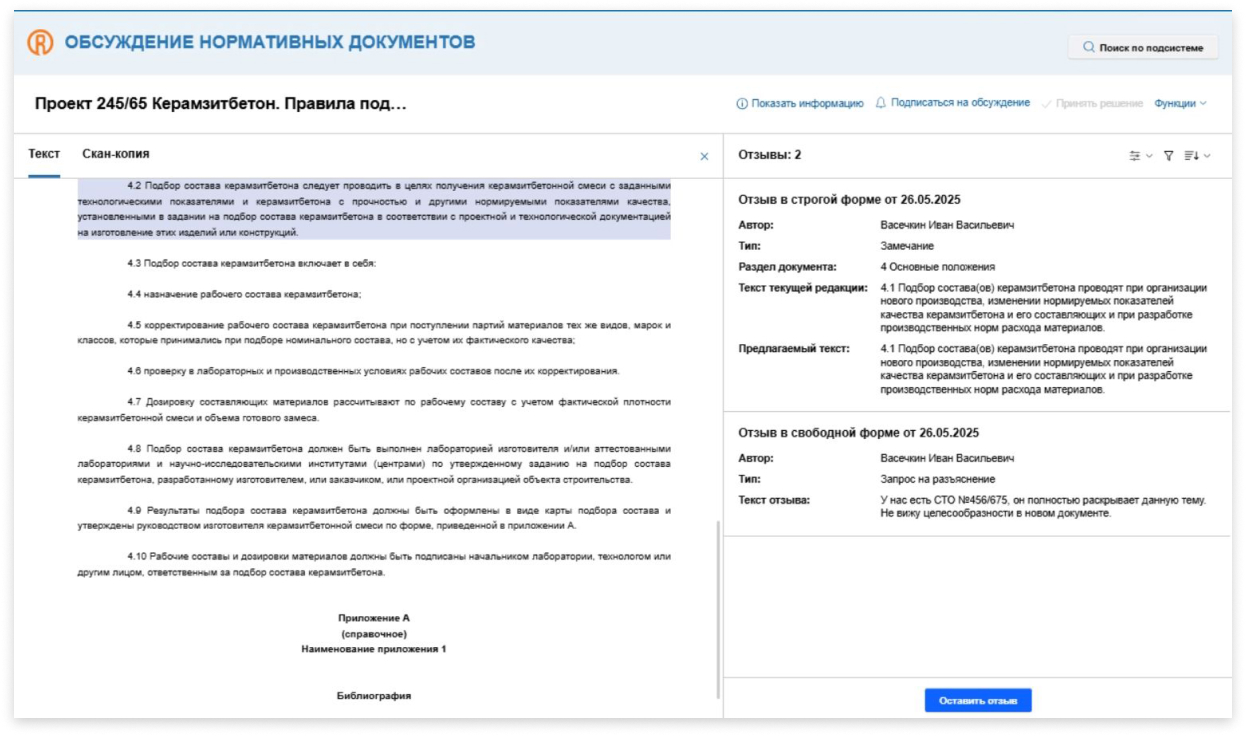This screenshot has width=1246, height=736.
Task: Click Принять решение action
Action: click(1099, 103)
